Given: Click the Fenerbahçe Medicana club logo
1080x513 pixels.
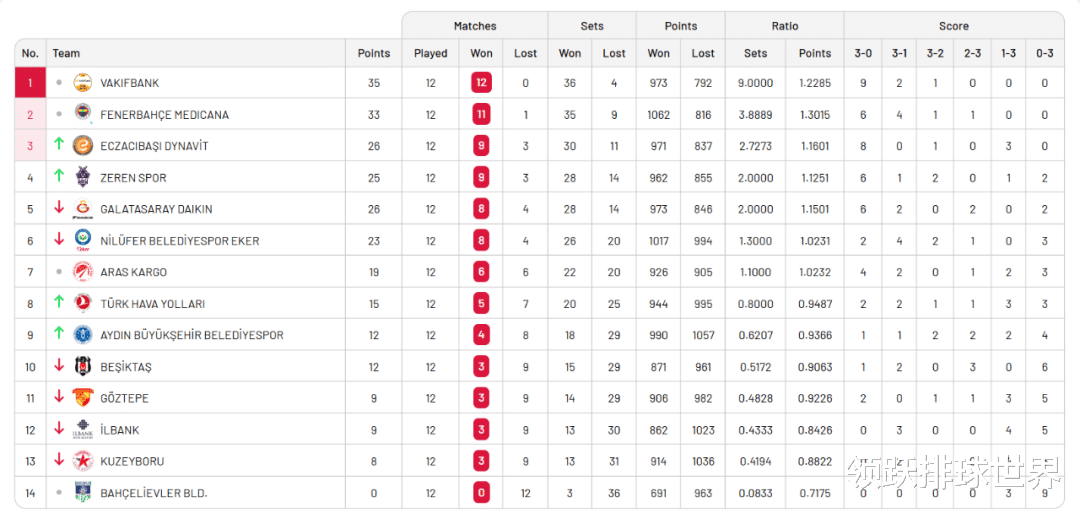Looking at the screenshot, I should coord(83,115).
